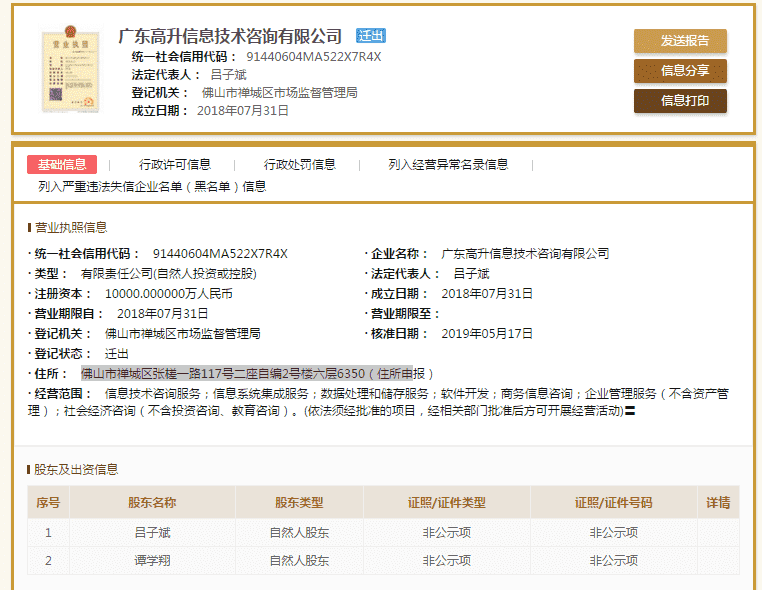This screenshot has height=590, width=762.
Task: Click header establishment date 2018年07月31日
Action: tap(242, 111)
